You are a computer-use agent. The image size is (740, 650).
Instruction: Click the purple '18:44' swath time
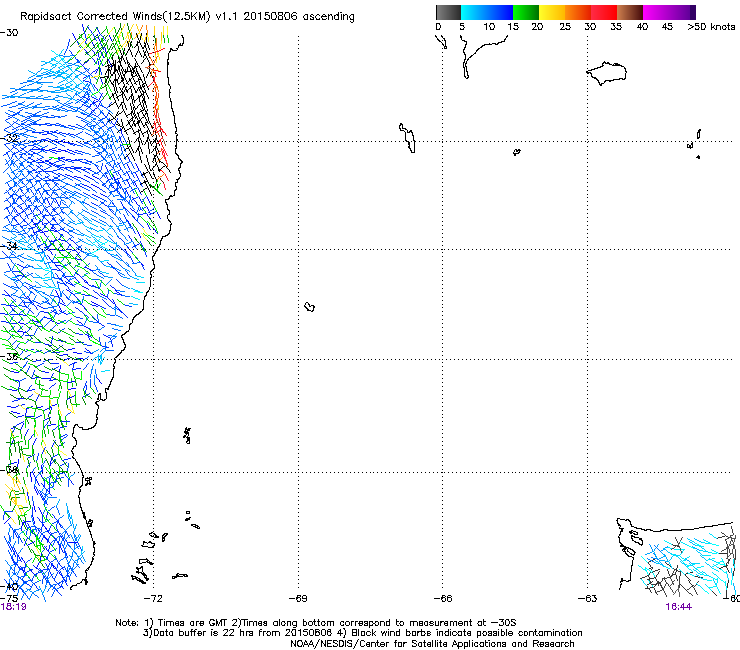point(679,607)
